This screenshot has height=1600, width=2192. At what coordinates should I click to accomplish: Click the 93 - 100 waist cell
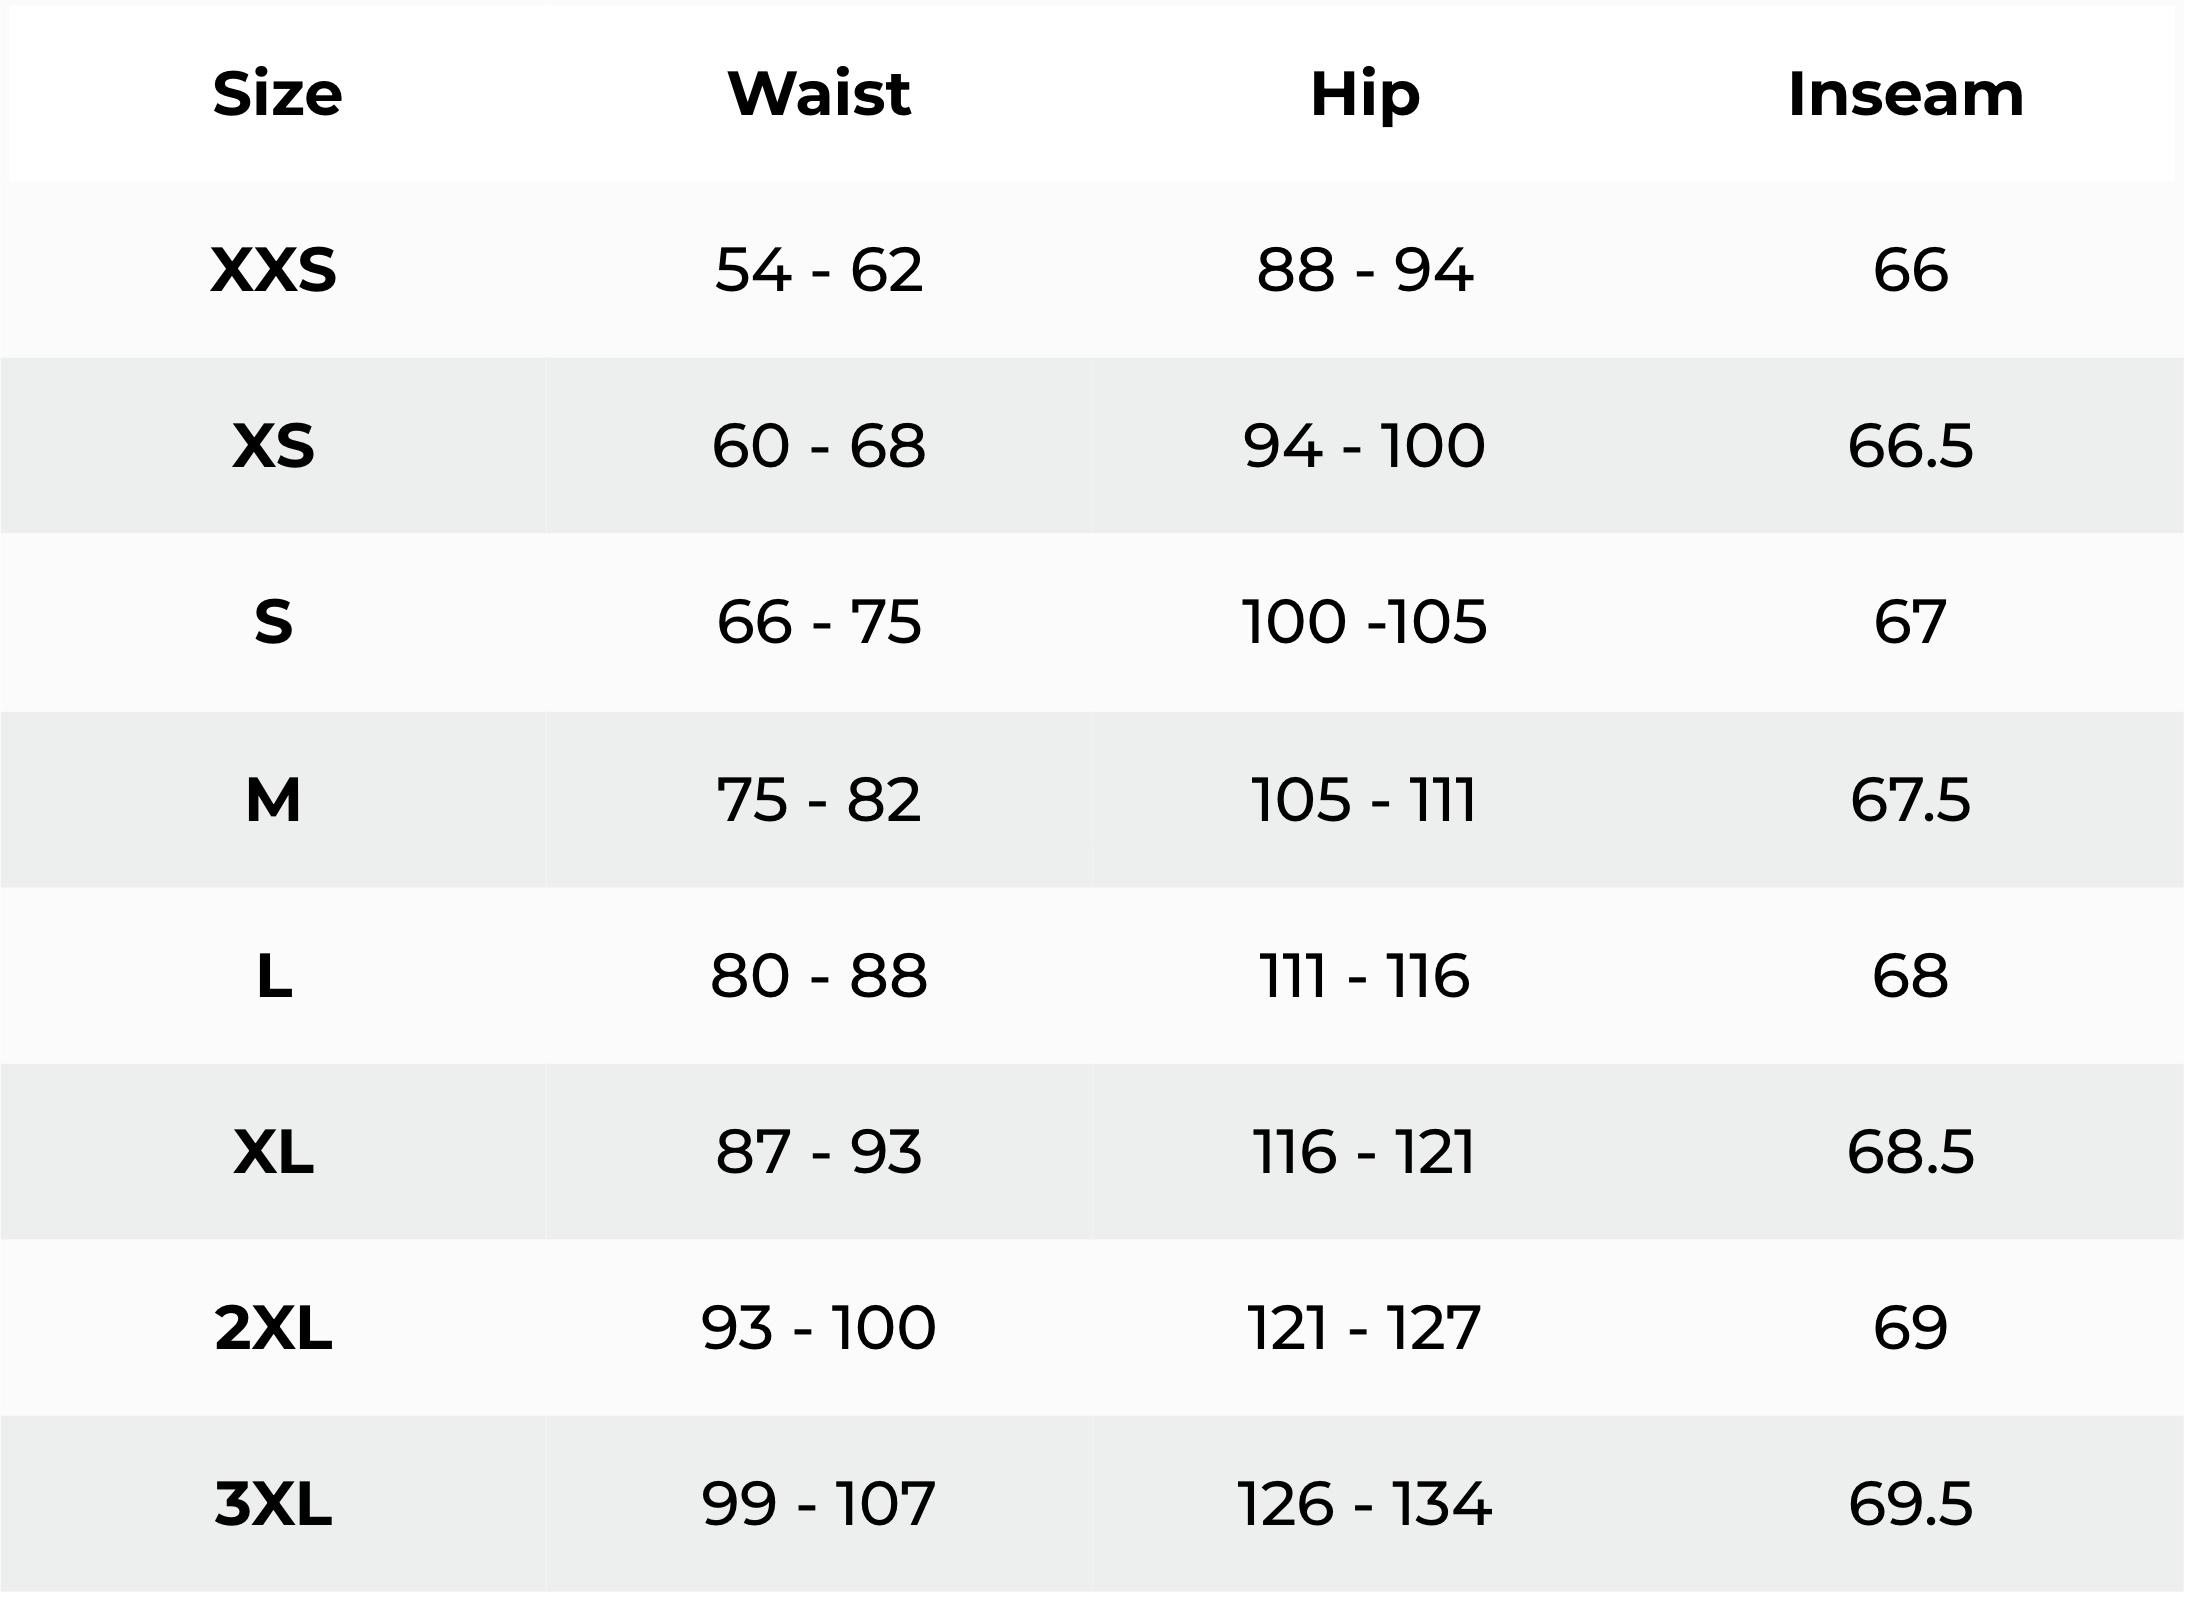coord(819,1328)
